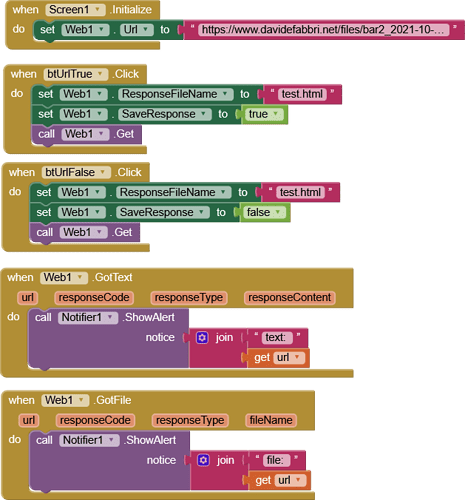Open Web1 dropdown in the GotFile event

(x=65, y=400)
